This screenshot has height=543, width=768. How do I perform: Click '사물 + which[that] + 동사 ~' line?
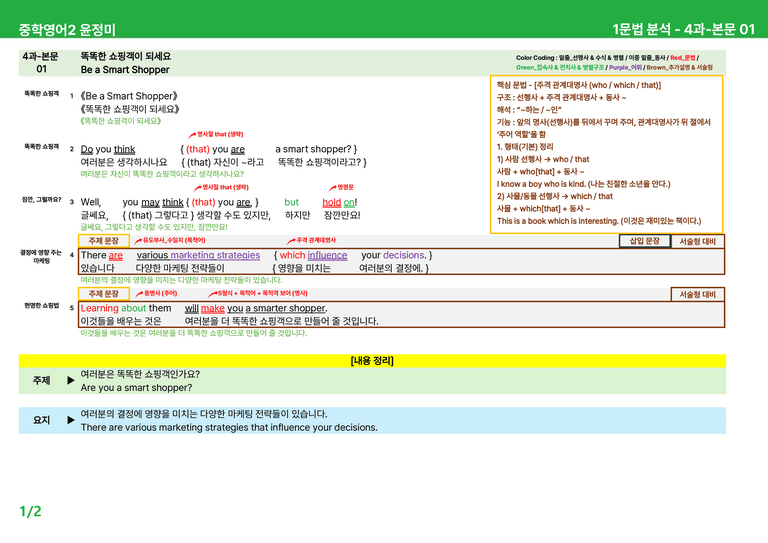pos(544,209)
